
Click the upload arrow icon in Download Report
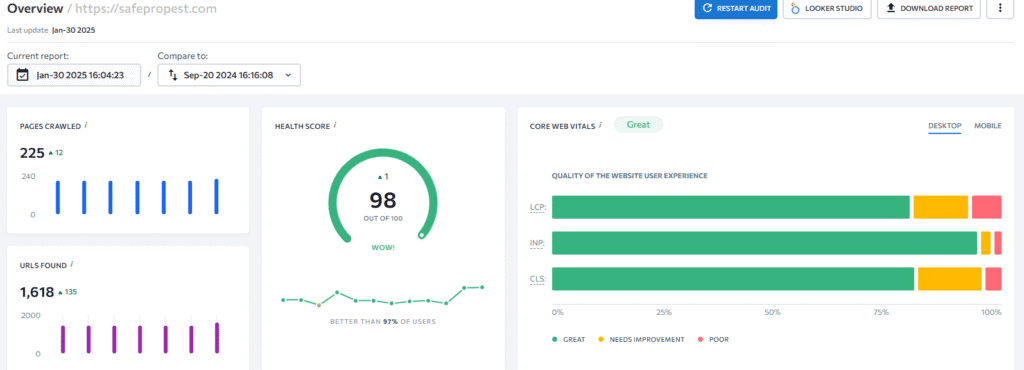click(x=890, y=8)
